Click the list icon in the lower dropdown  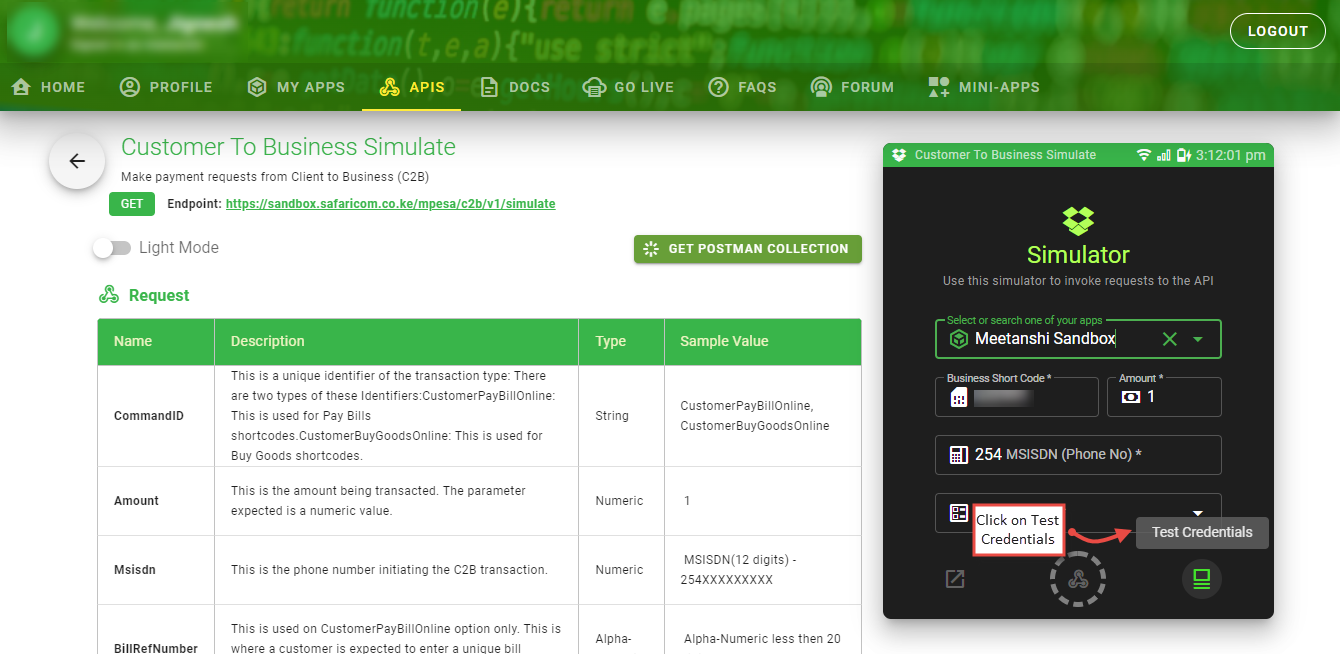[x=958, y=513]
